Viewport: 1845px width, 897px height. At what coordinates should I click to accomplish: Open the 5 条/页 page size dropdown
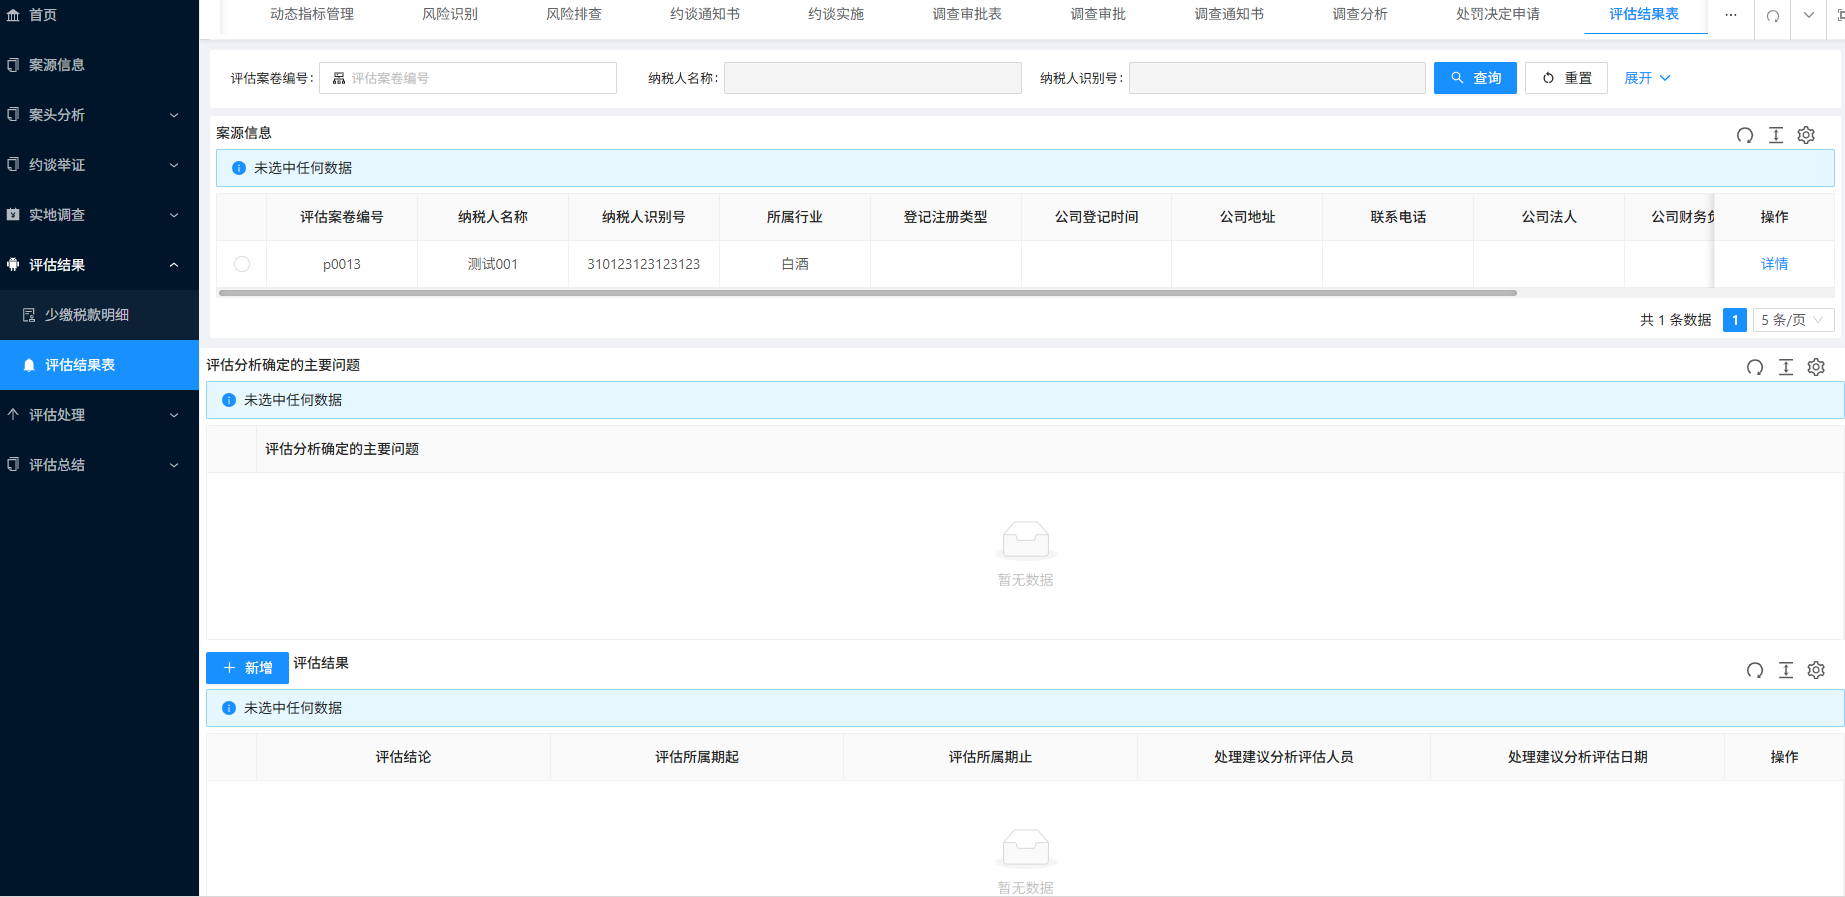coord(1793,320)
